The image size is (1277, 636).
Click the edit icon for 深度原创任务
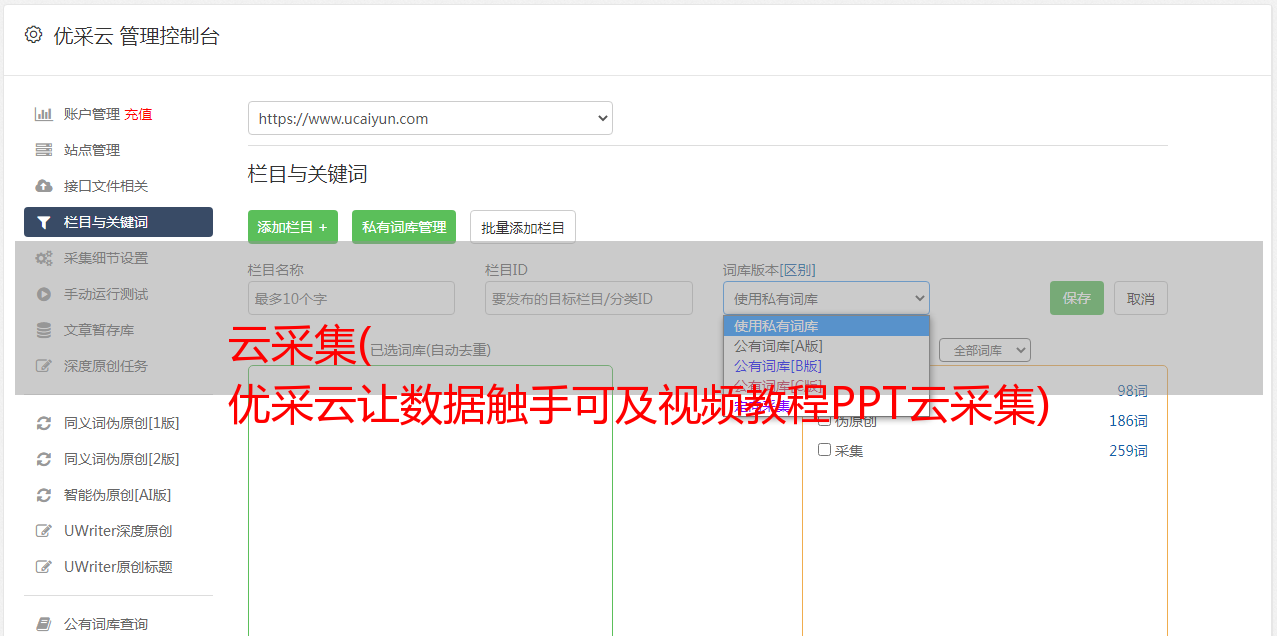(x=44, y=366)
